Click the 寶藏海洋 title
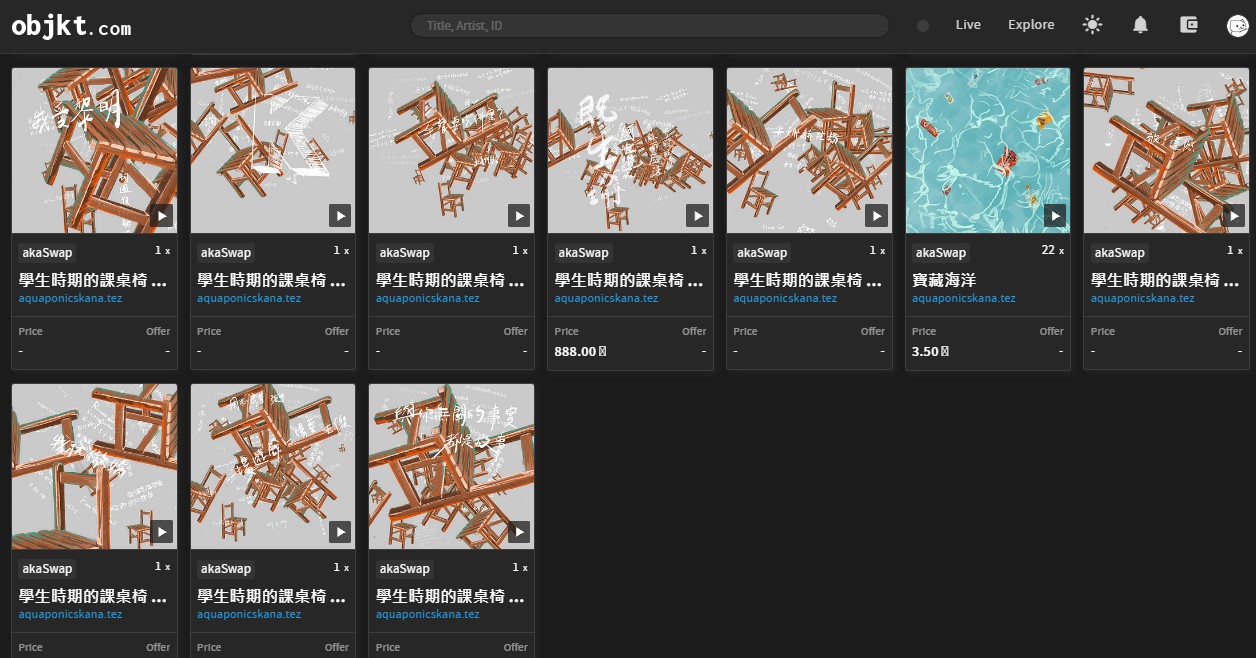This screenshot has width=1256, height=658. 939,280
